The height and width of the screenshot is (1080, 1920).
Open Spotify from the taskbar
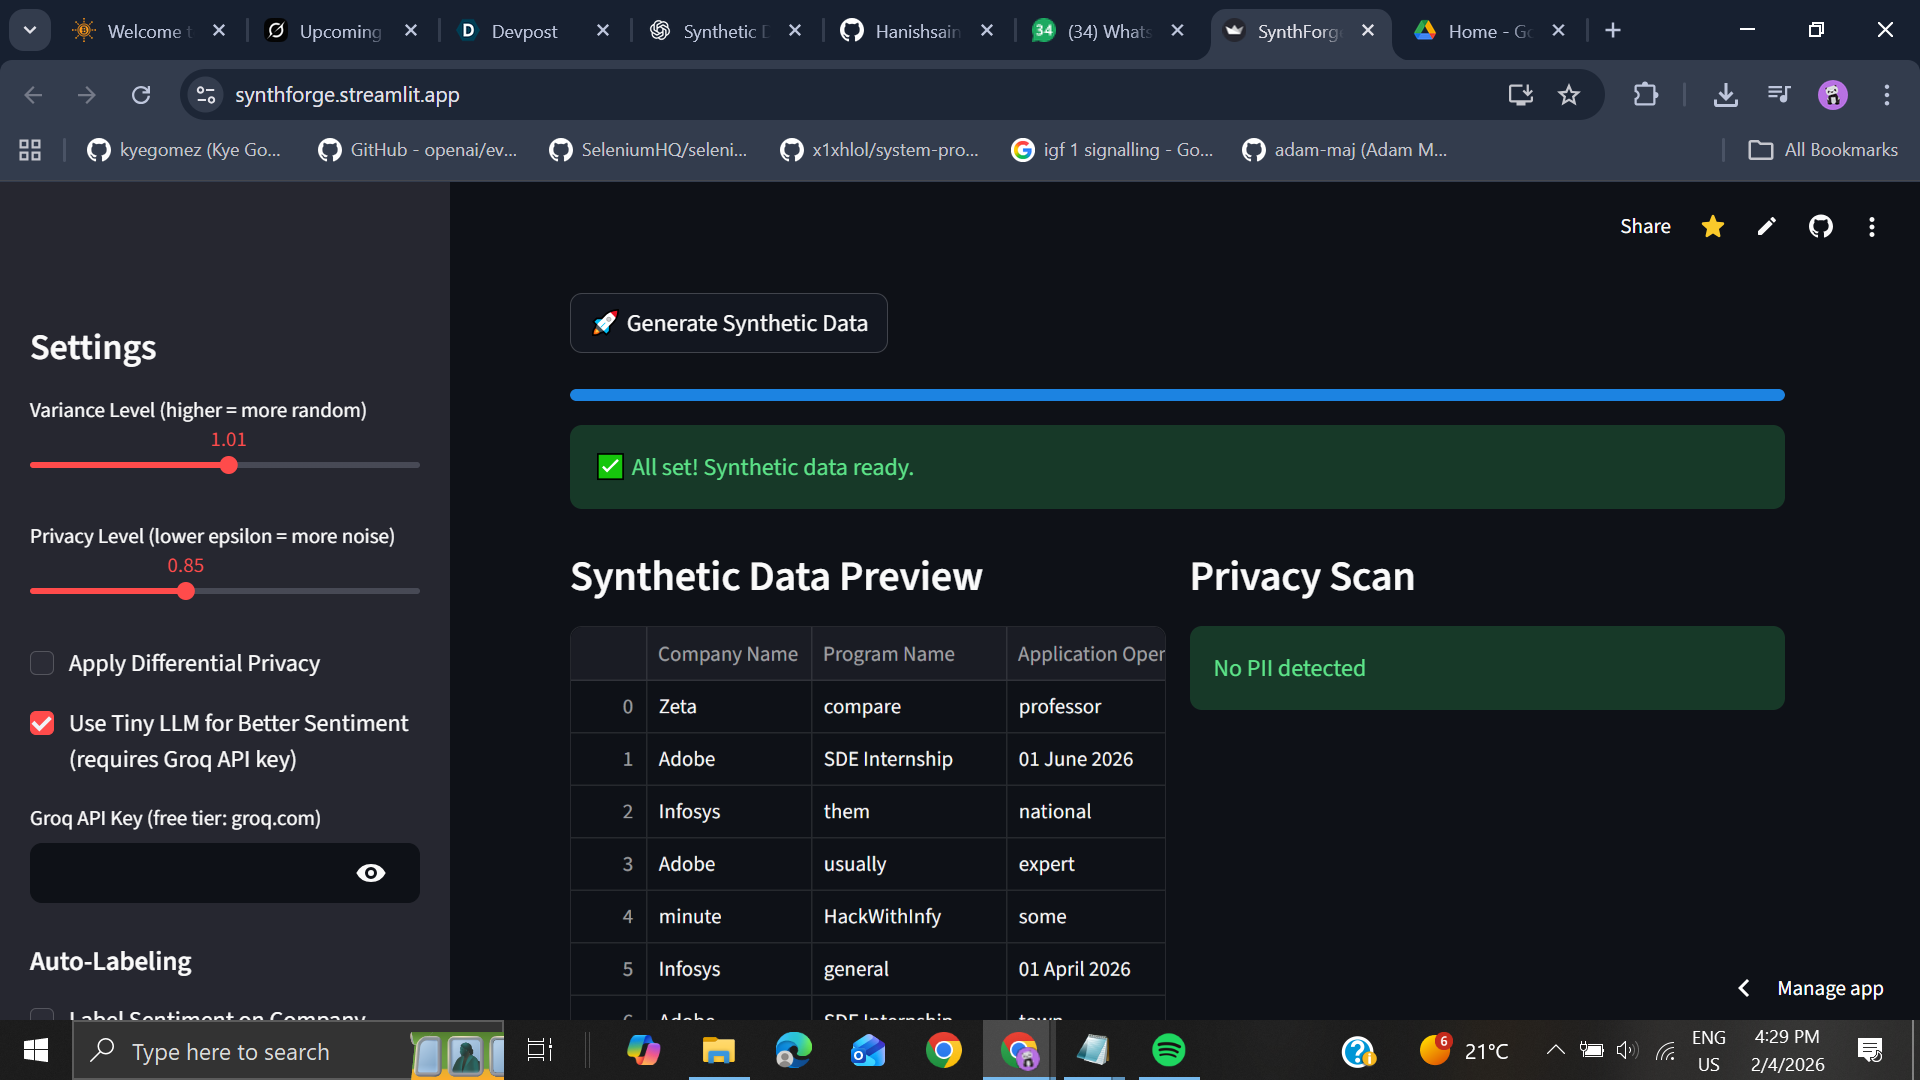coord(1168,1050)
